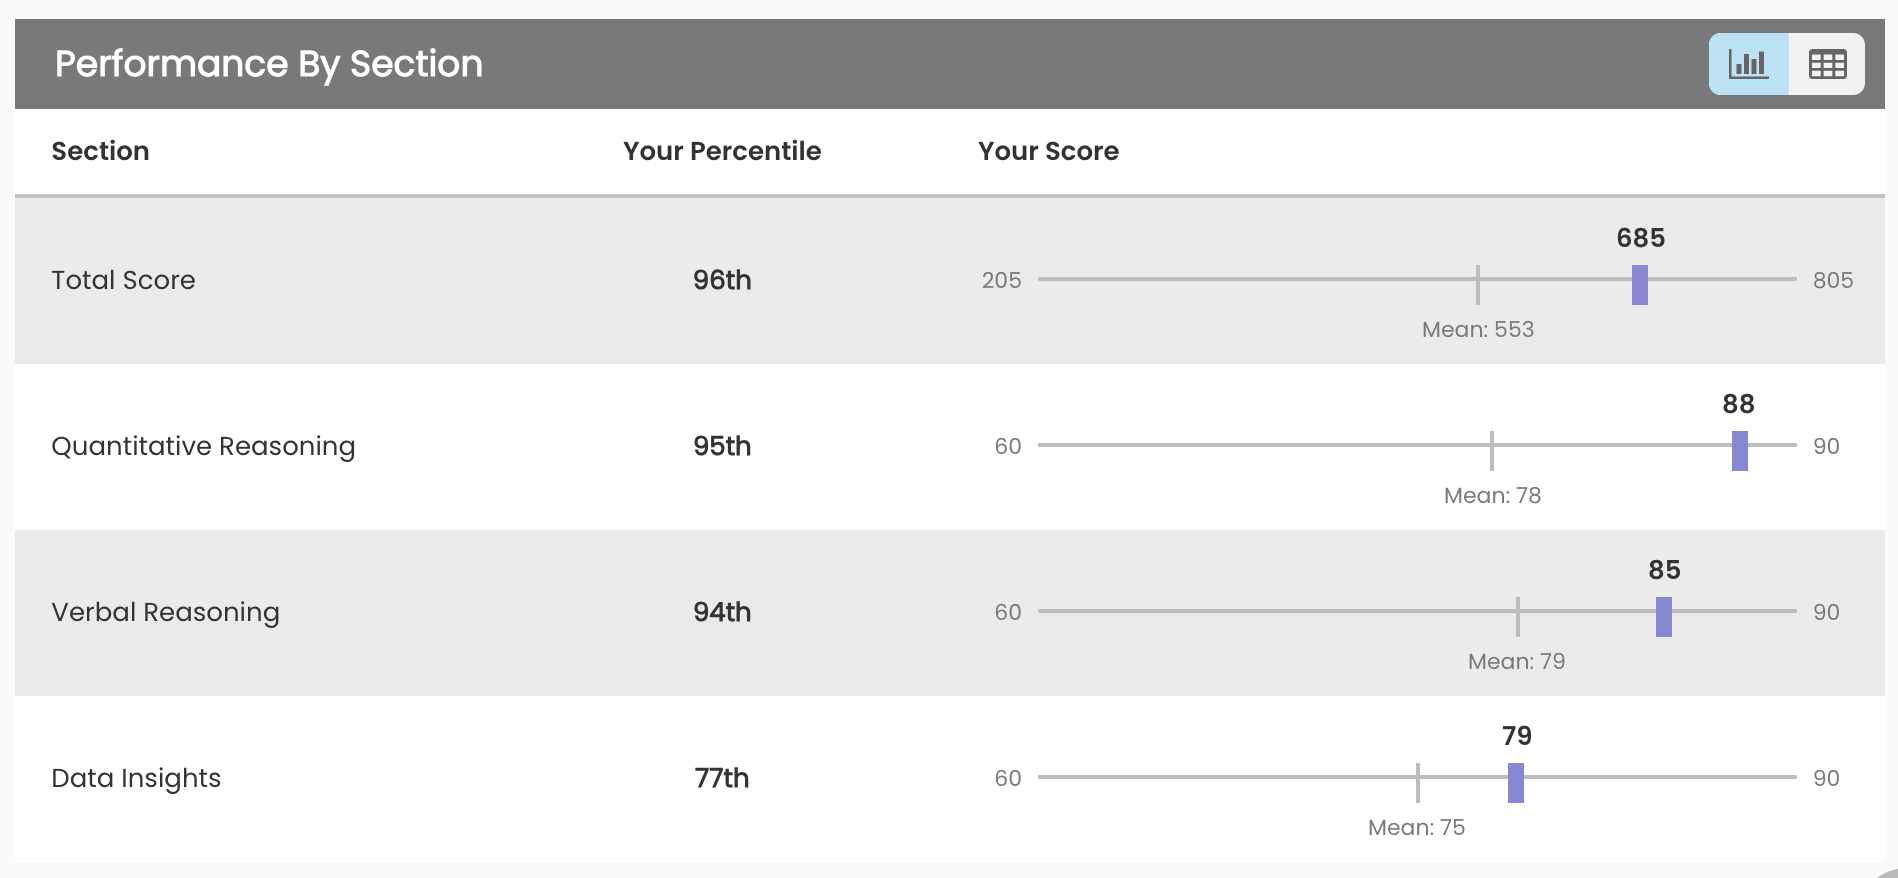Click the 77th percentile value
The height and width of the screenshot is (878, 1898).
tap(722, 778)
